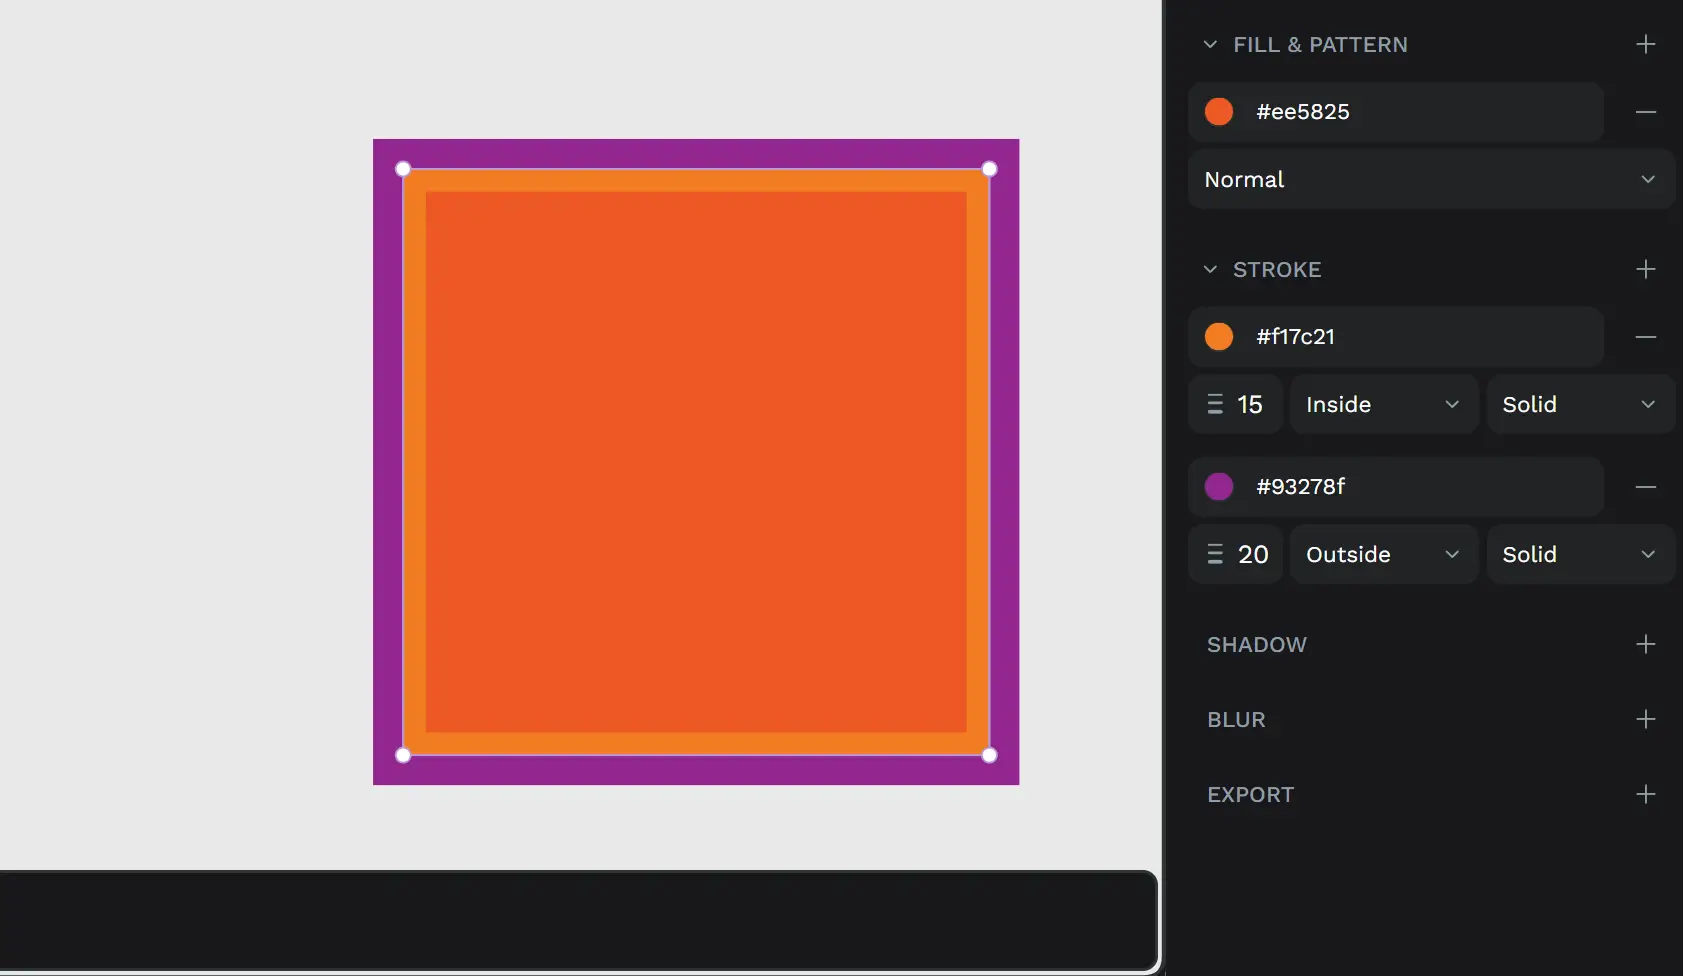Change Solid style of orange stroke

click(x=1579, y=404)
